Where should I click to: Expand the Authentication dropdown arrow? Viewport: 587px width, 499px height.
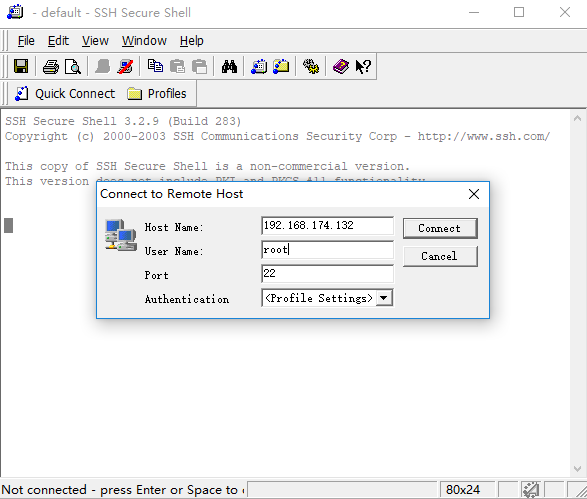pyautogui.click(x=384, y=298)
